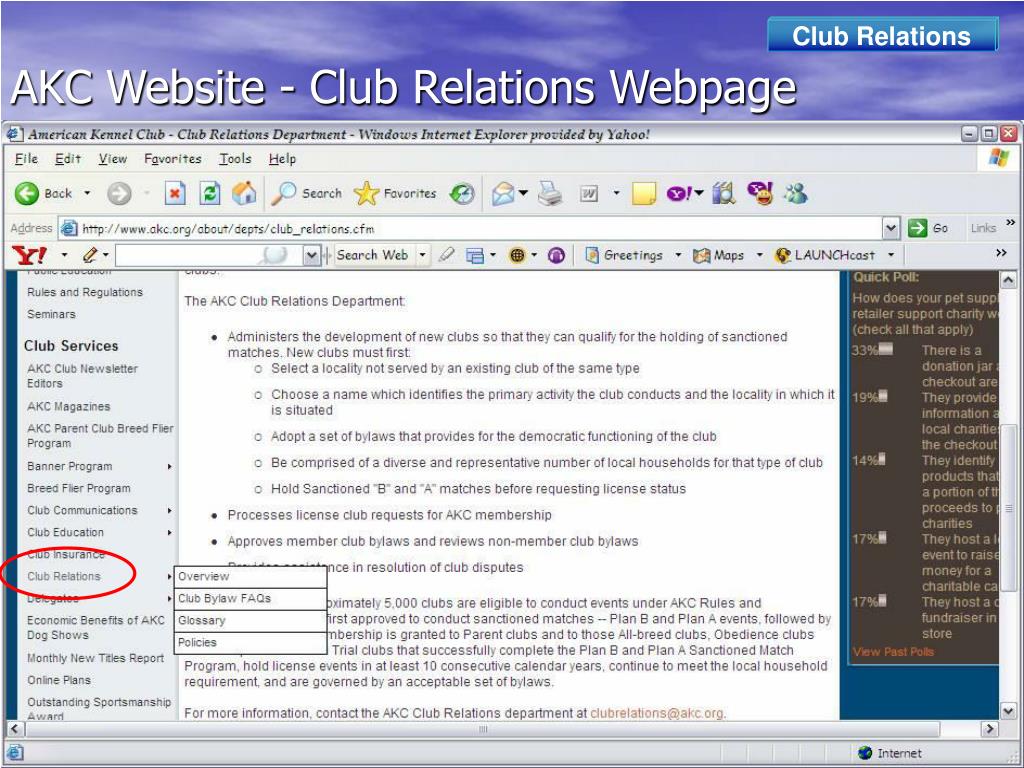Expand Club Education submenu arrow

(x=169, y=533)
